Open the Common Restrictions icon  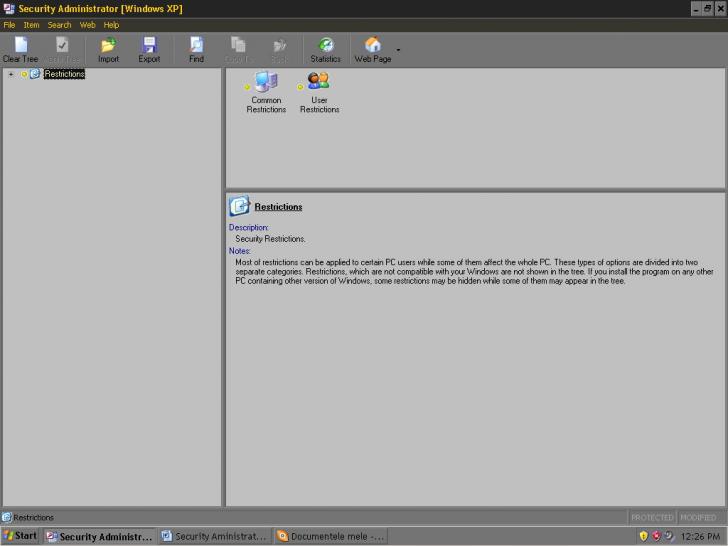click(x=266, y=92)
